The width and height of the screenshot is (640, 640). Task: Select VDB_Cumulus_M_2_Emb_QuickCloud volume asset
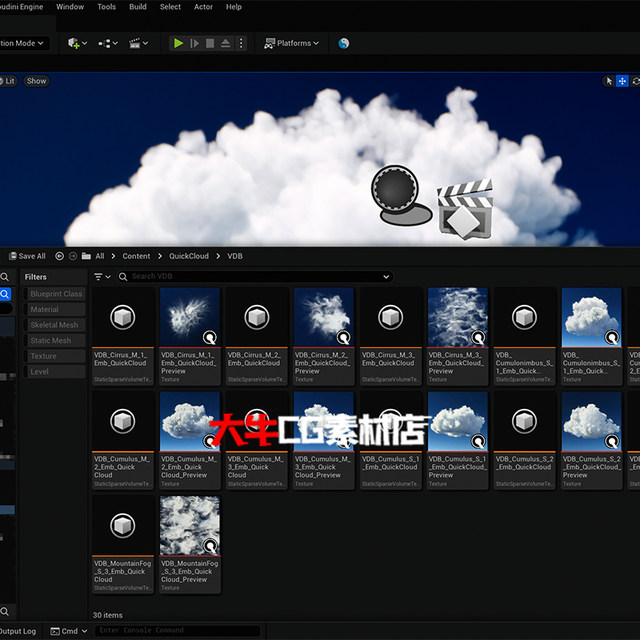click(123, 440)
